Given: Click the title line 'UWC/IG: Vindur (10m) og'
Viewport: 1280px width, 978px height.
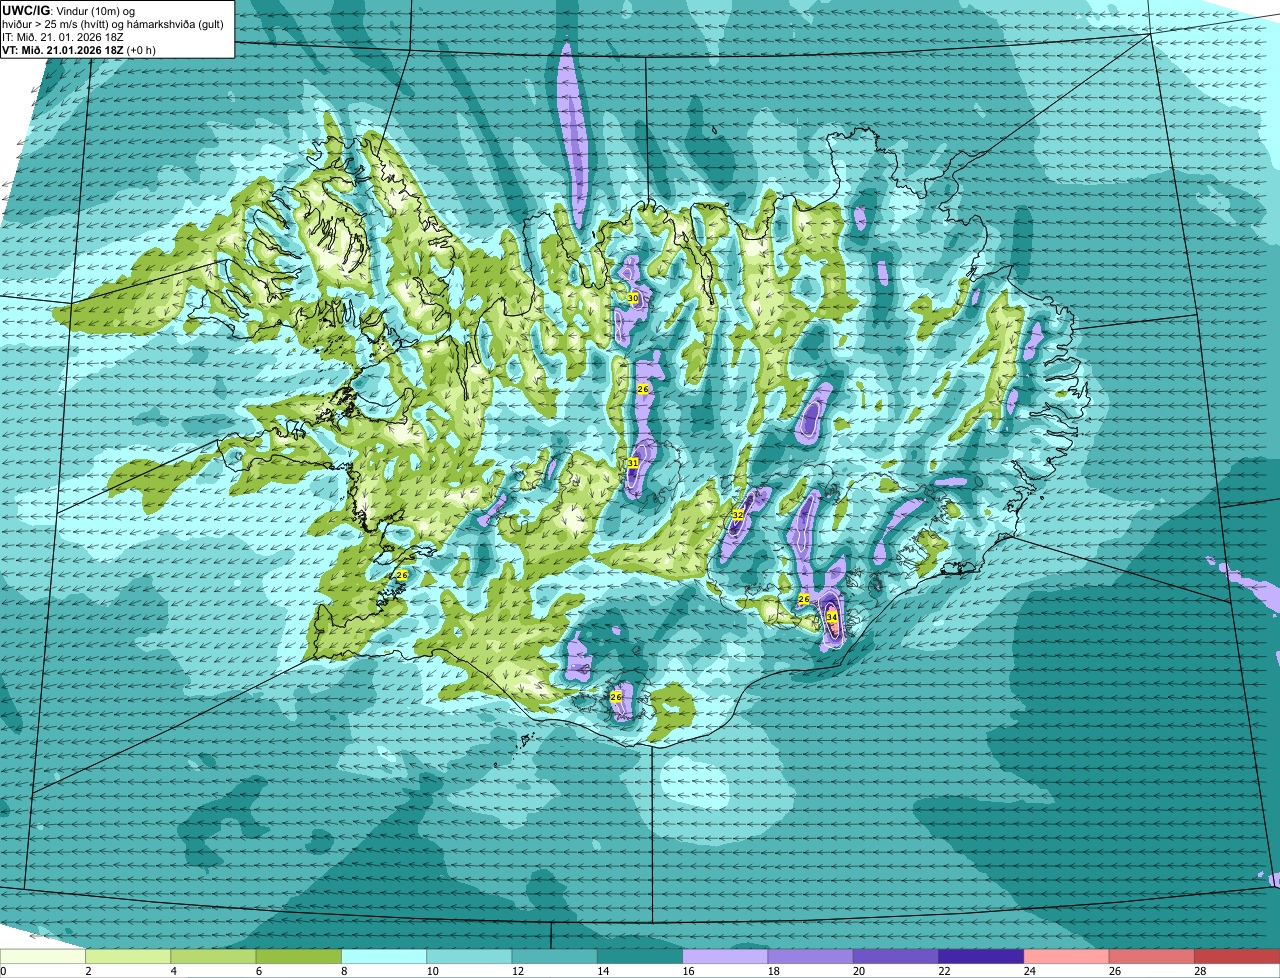Looking at the screenshot, I should click(68, 10).
